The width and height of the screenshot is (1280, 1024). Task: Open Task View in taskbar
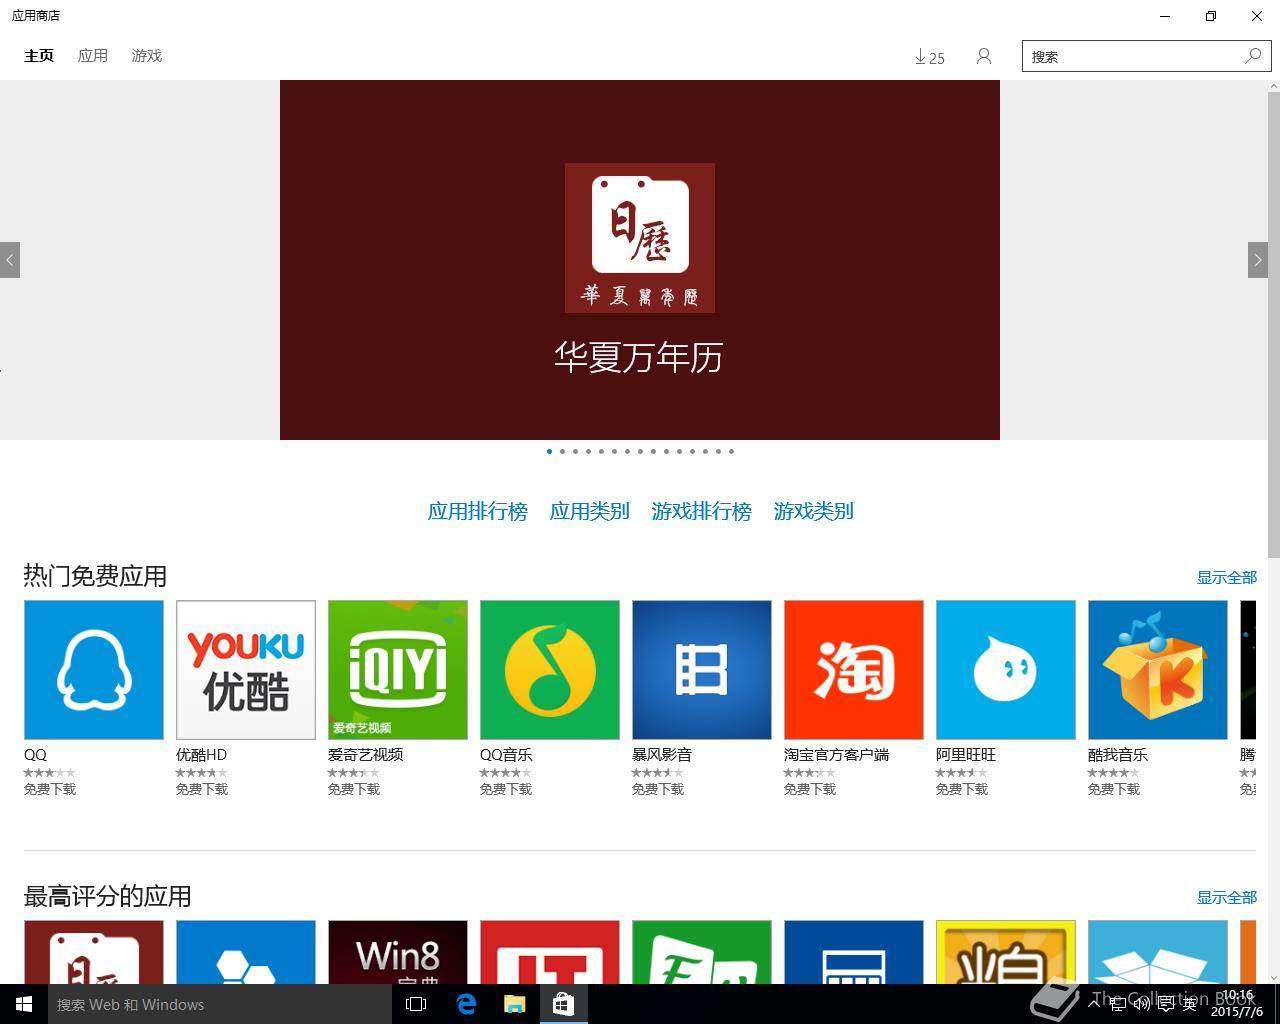click(416, 1004)
